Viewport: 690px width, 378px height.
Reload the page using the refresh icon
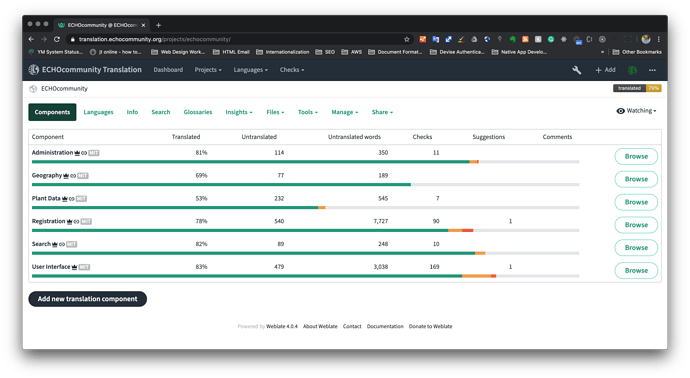click(x=57, y=39)
